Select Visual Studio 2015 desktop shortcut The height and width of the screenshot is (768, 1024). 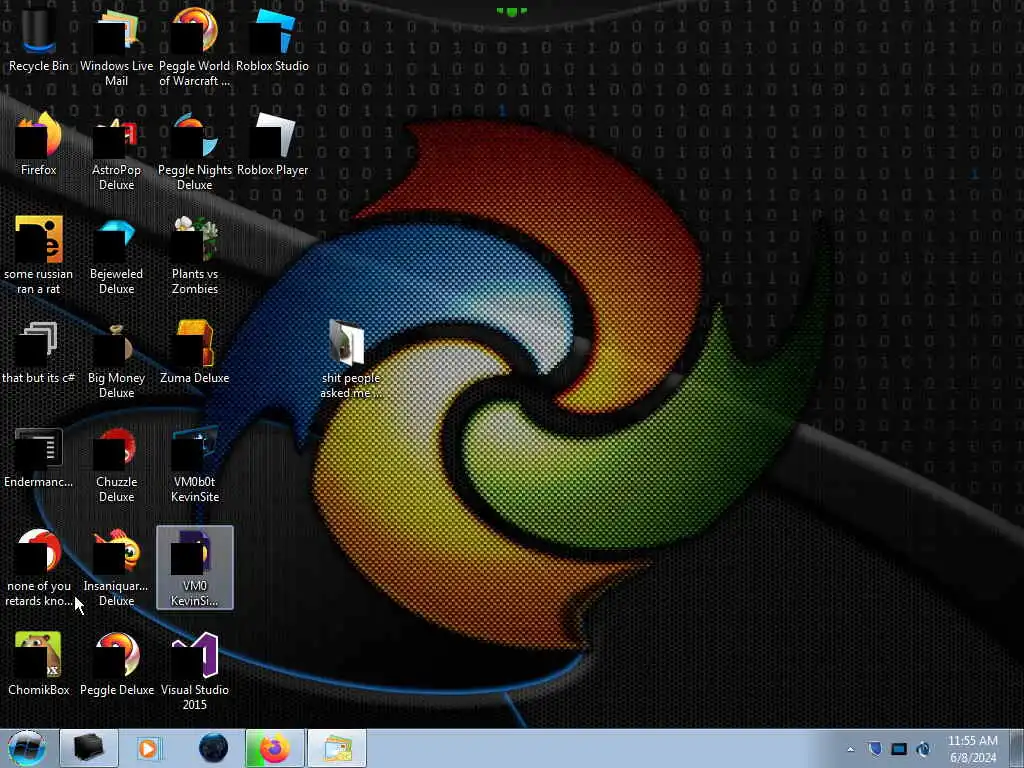[195, 671]
